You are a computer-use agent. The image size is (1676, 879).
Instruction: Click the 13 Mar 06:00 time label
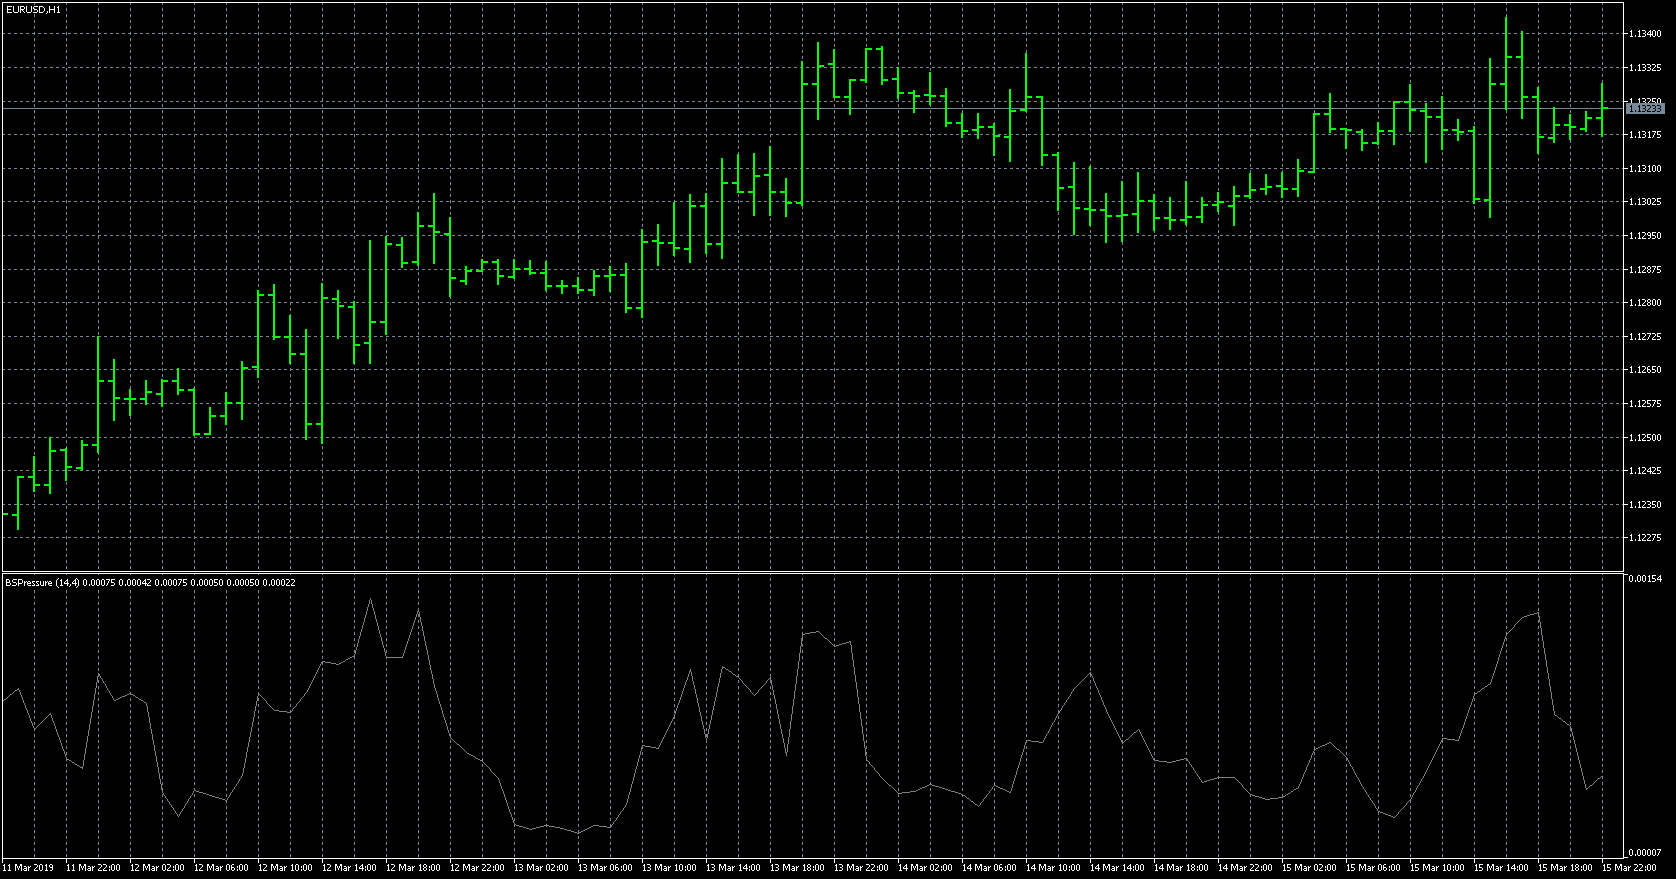pyautogui.click(x=605, y=868)
